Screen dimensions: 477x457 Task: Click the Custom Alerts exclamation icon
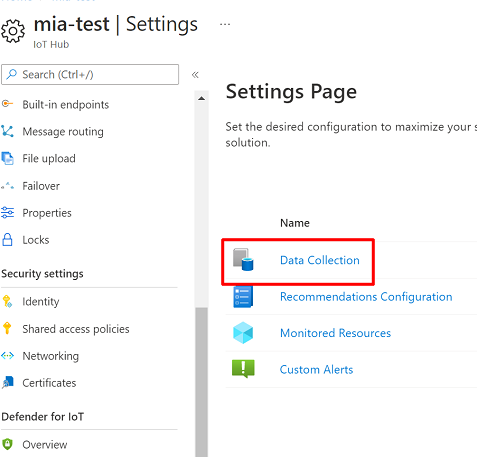pyautogui.click(x=243, y=369)
